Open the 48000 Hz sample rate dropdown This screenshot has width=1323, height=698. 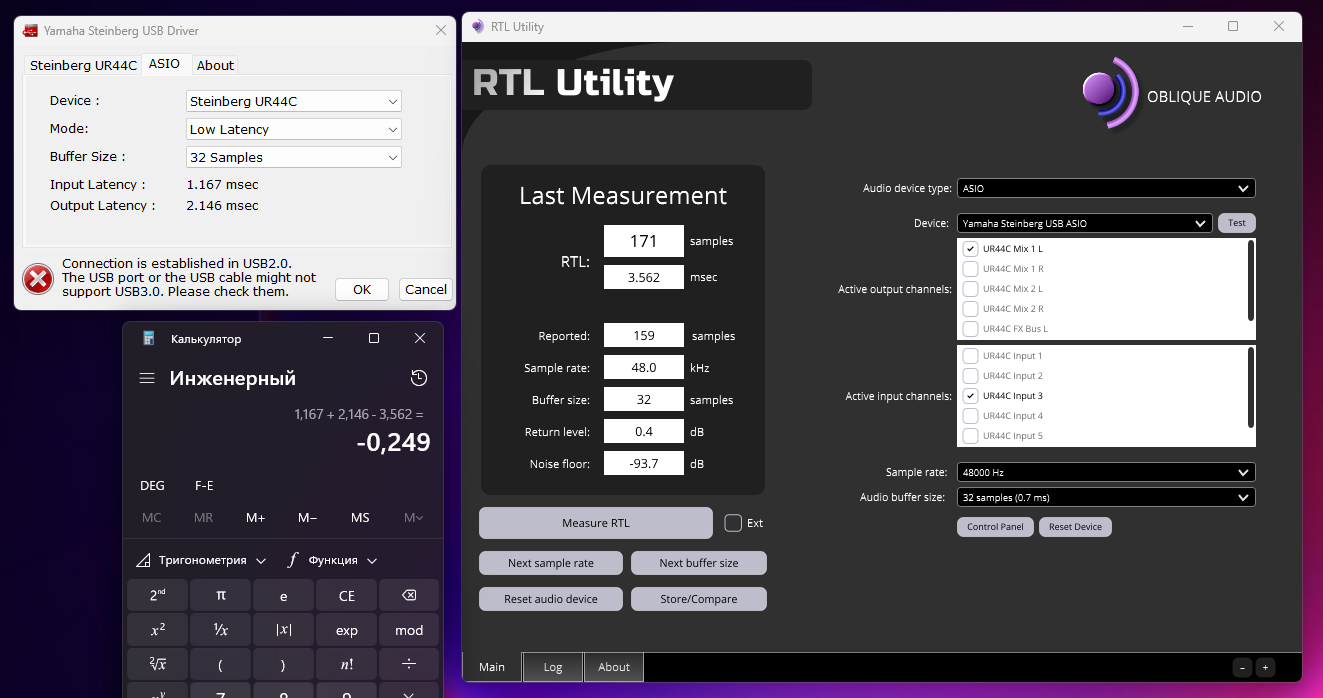pos(1106,472)
